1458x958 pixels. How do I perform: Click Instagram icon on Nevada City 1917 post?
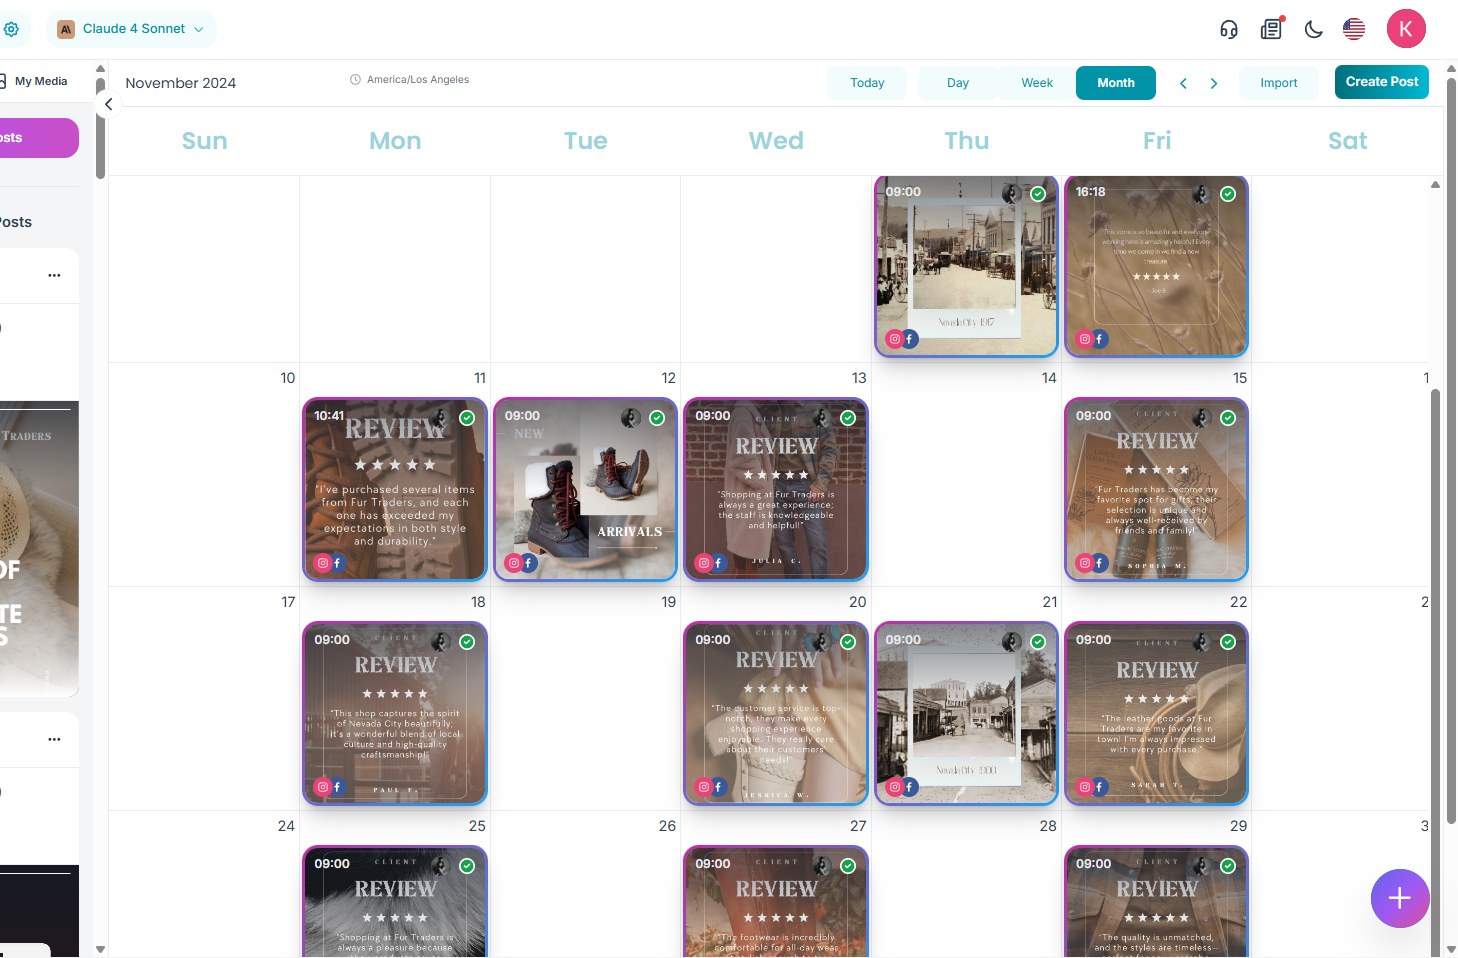(x=894, y=339)
